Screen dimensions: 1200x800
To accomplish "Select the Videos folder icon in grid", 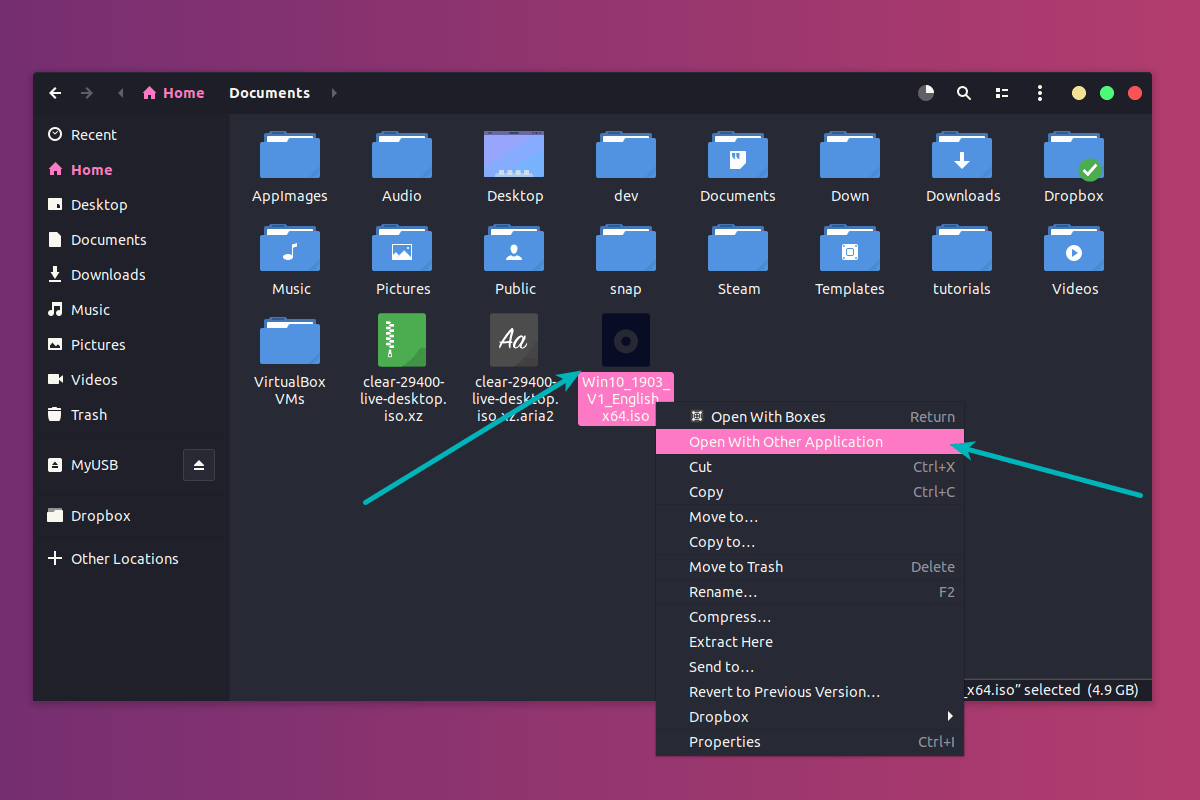I will 1074,248.
